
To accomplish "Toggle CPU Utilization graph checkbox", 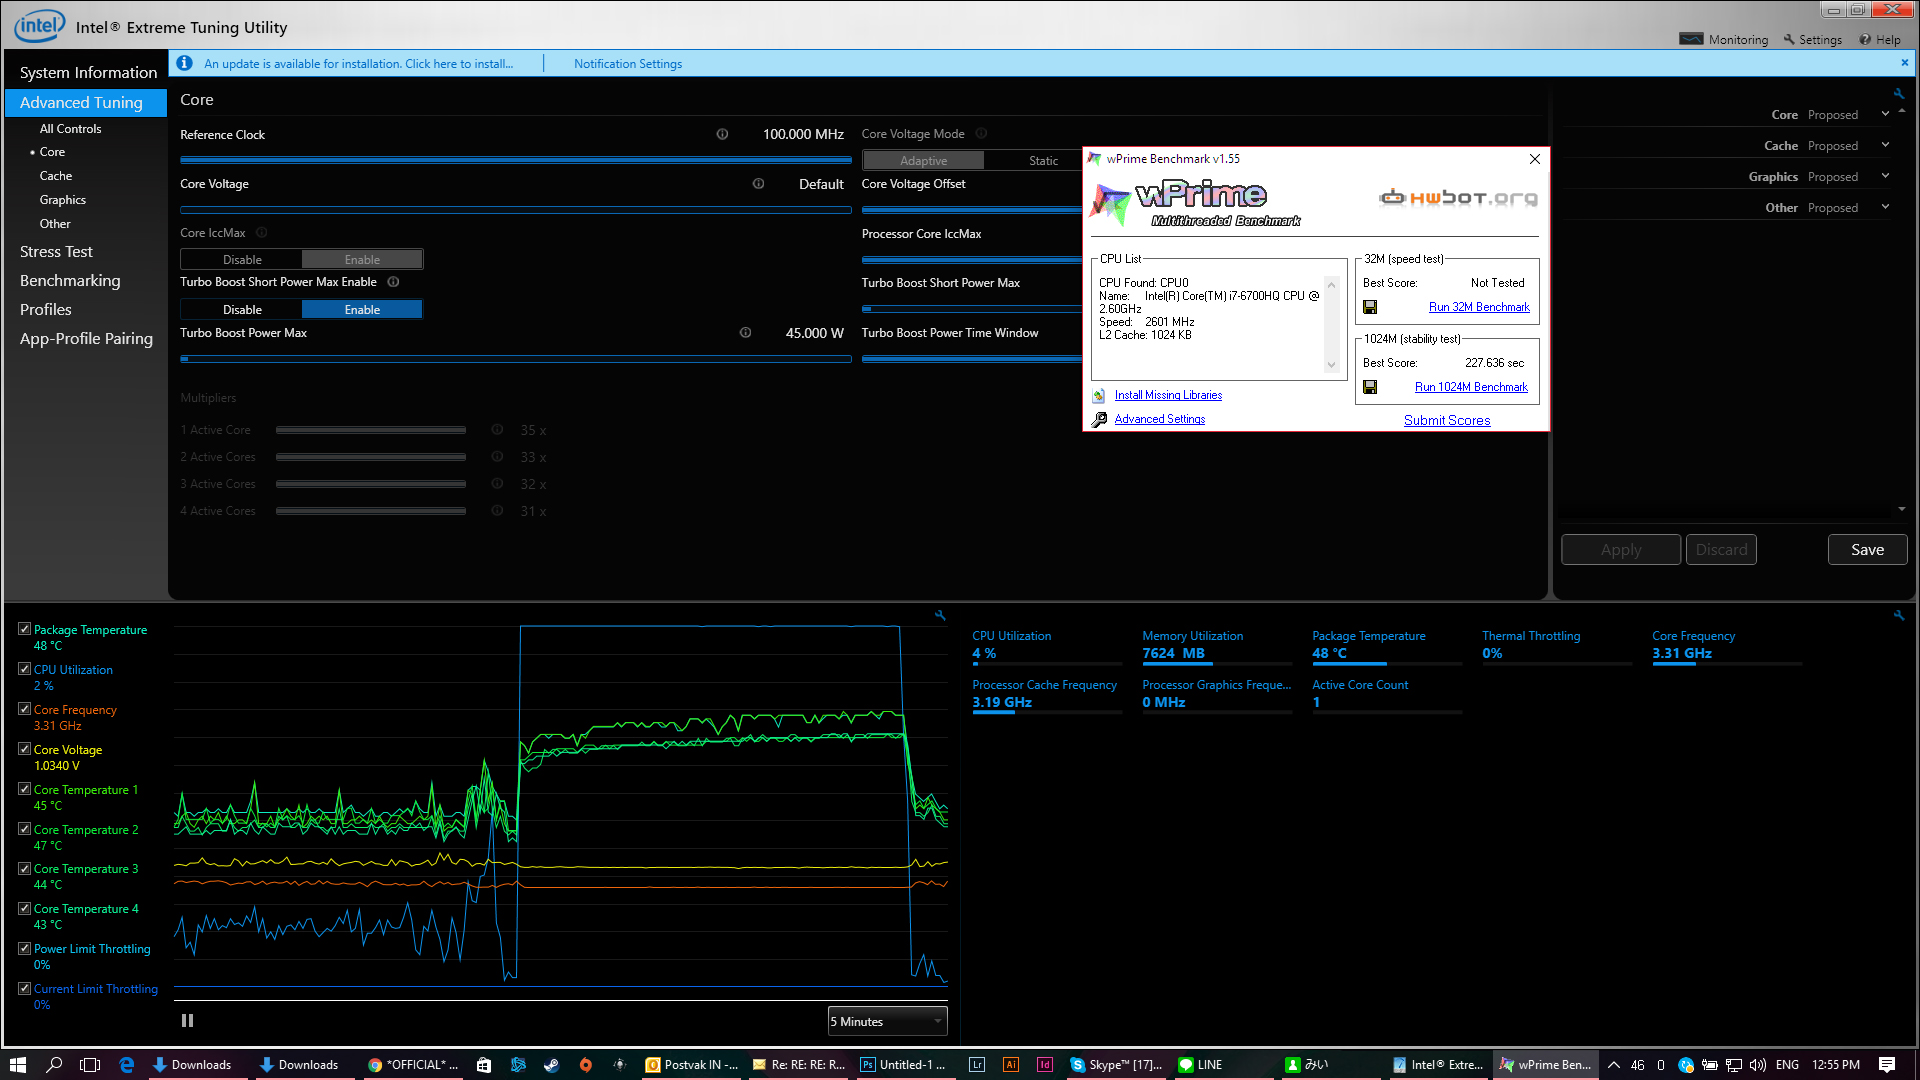I will (x=24, y=669).
